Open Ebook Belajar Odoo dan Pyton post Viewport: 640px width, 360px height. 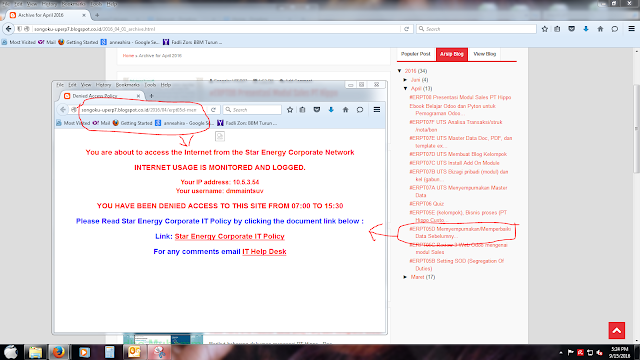(x=452, y=110)
